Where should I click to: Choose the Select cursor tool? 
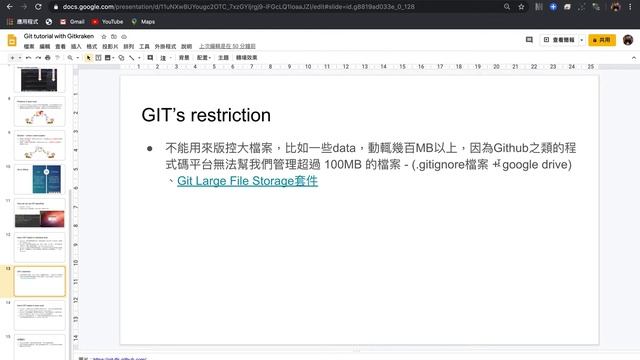pyautogui.click(x=89, y=58)
